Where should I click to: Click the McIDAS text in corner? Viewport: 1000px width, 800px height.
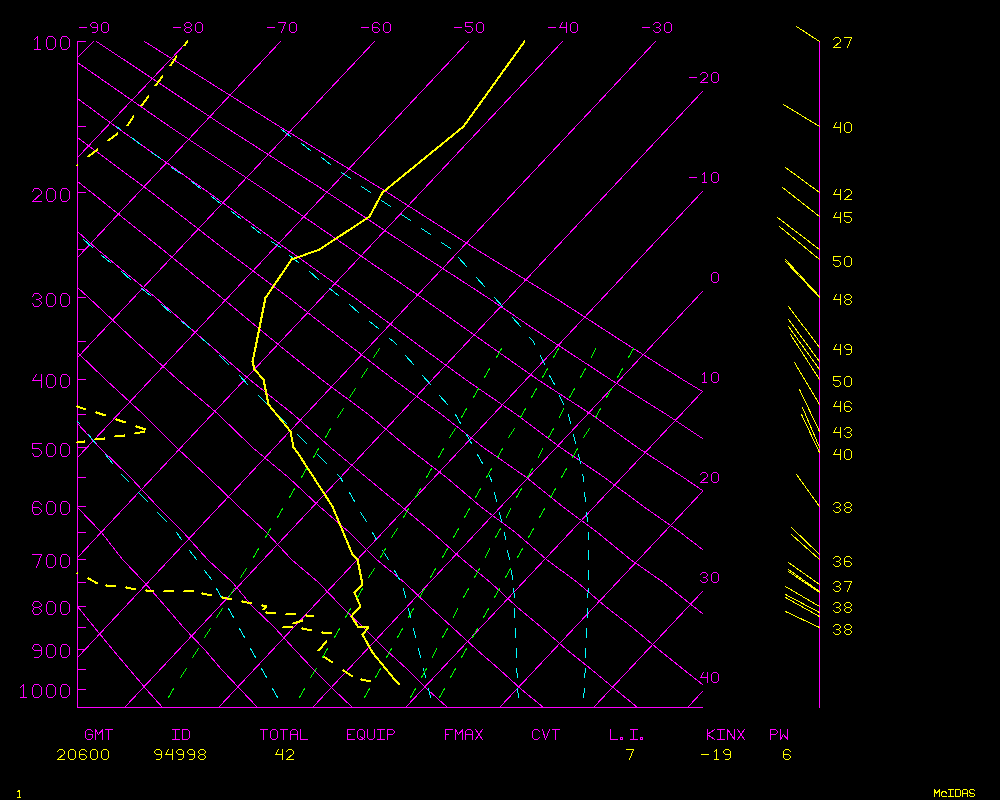(955, 793)
